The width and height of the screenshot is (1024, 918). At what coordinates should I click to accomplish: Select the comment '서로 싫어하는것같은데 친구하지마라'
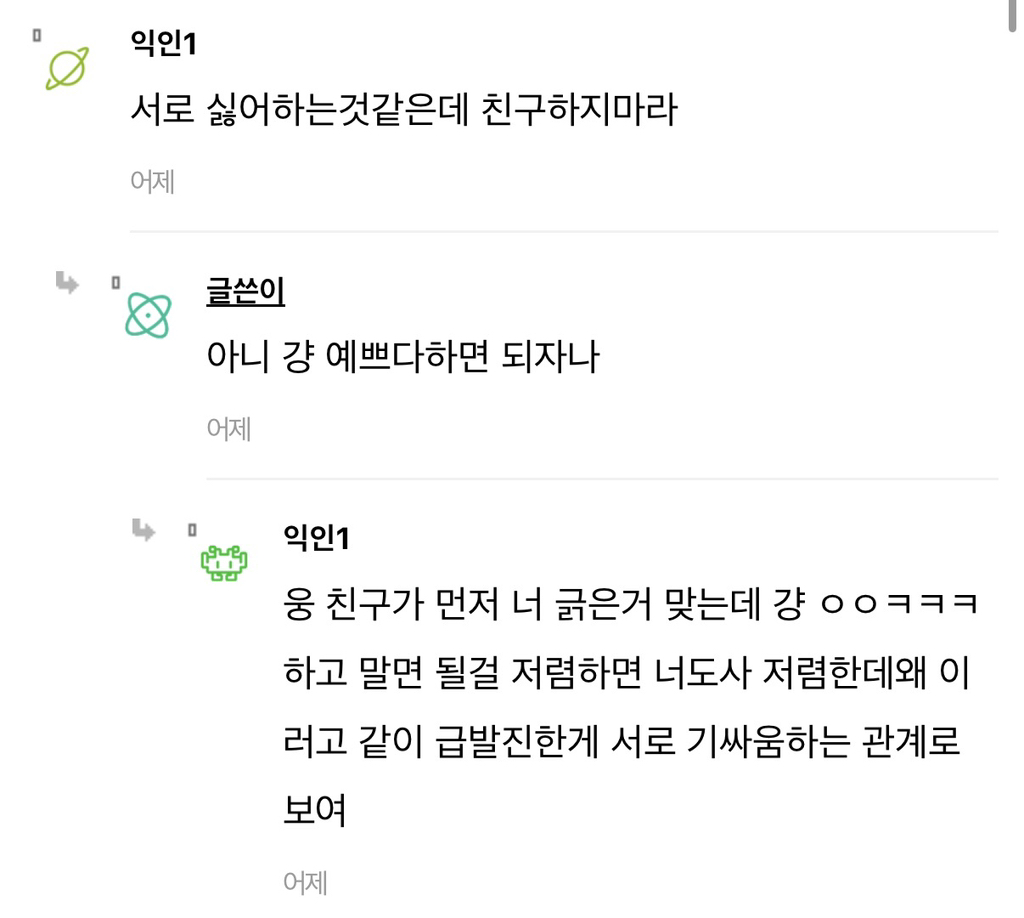[x=404, y=109]
